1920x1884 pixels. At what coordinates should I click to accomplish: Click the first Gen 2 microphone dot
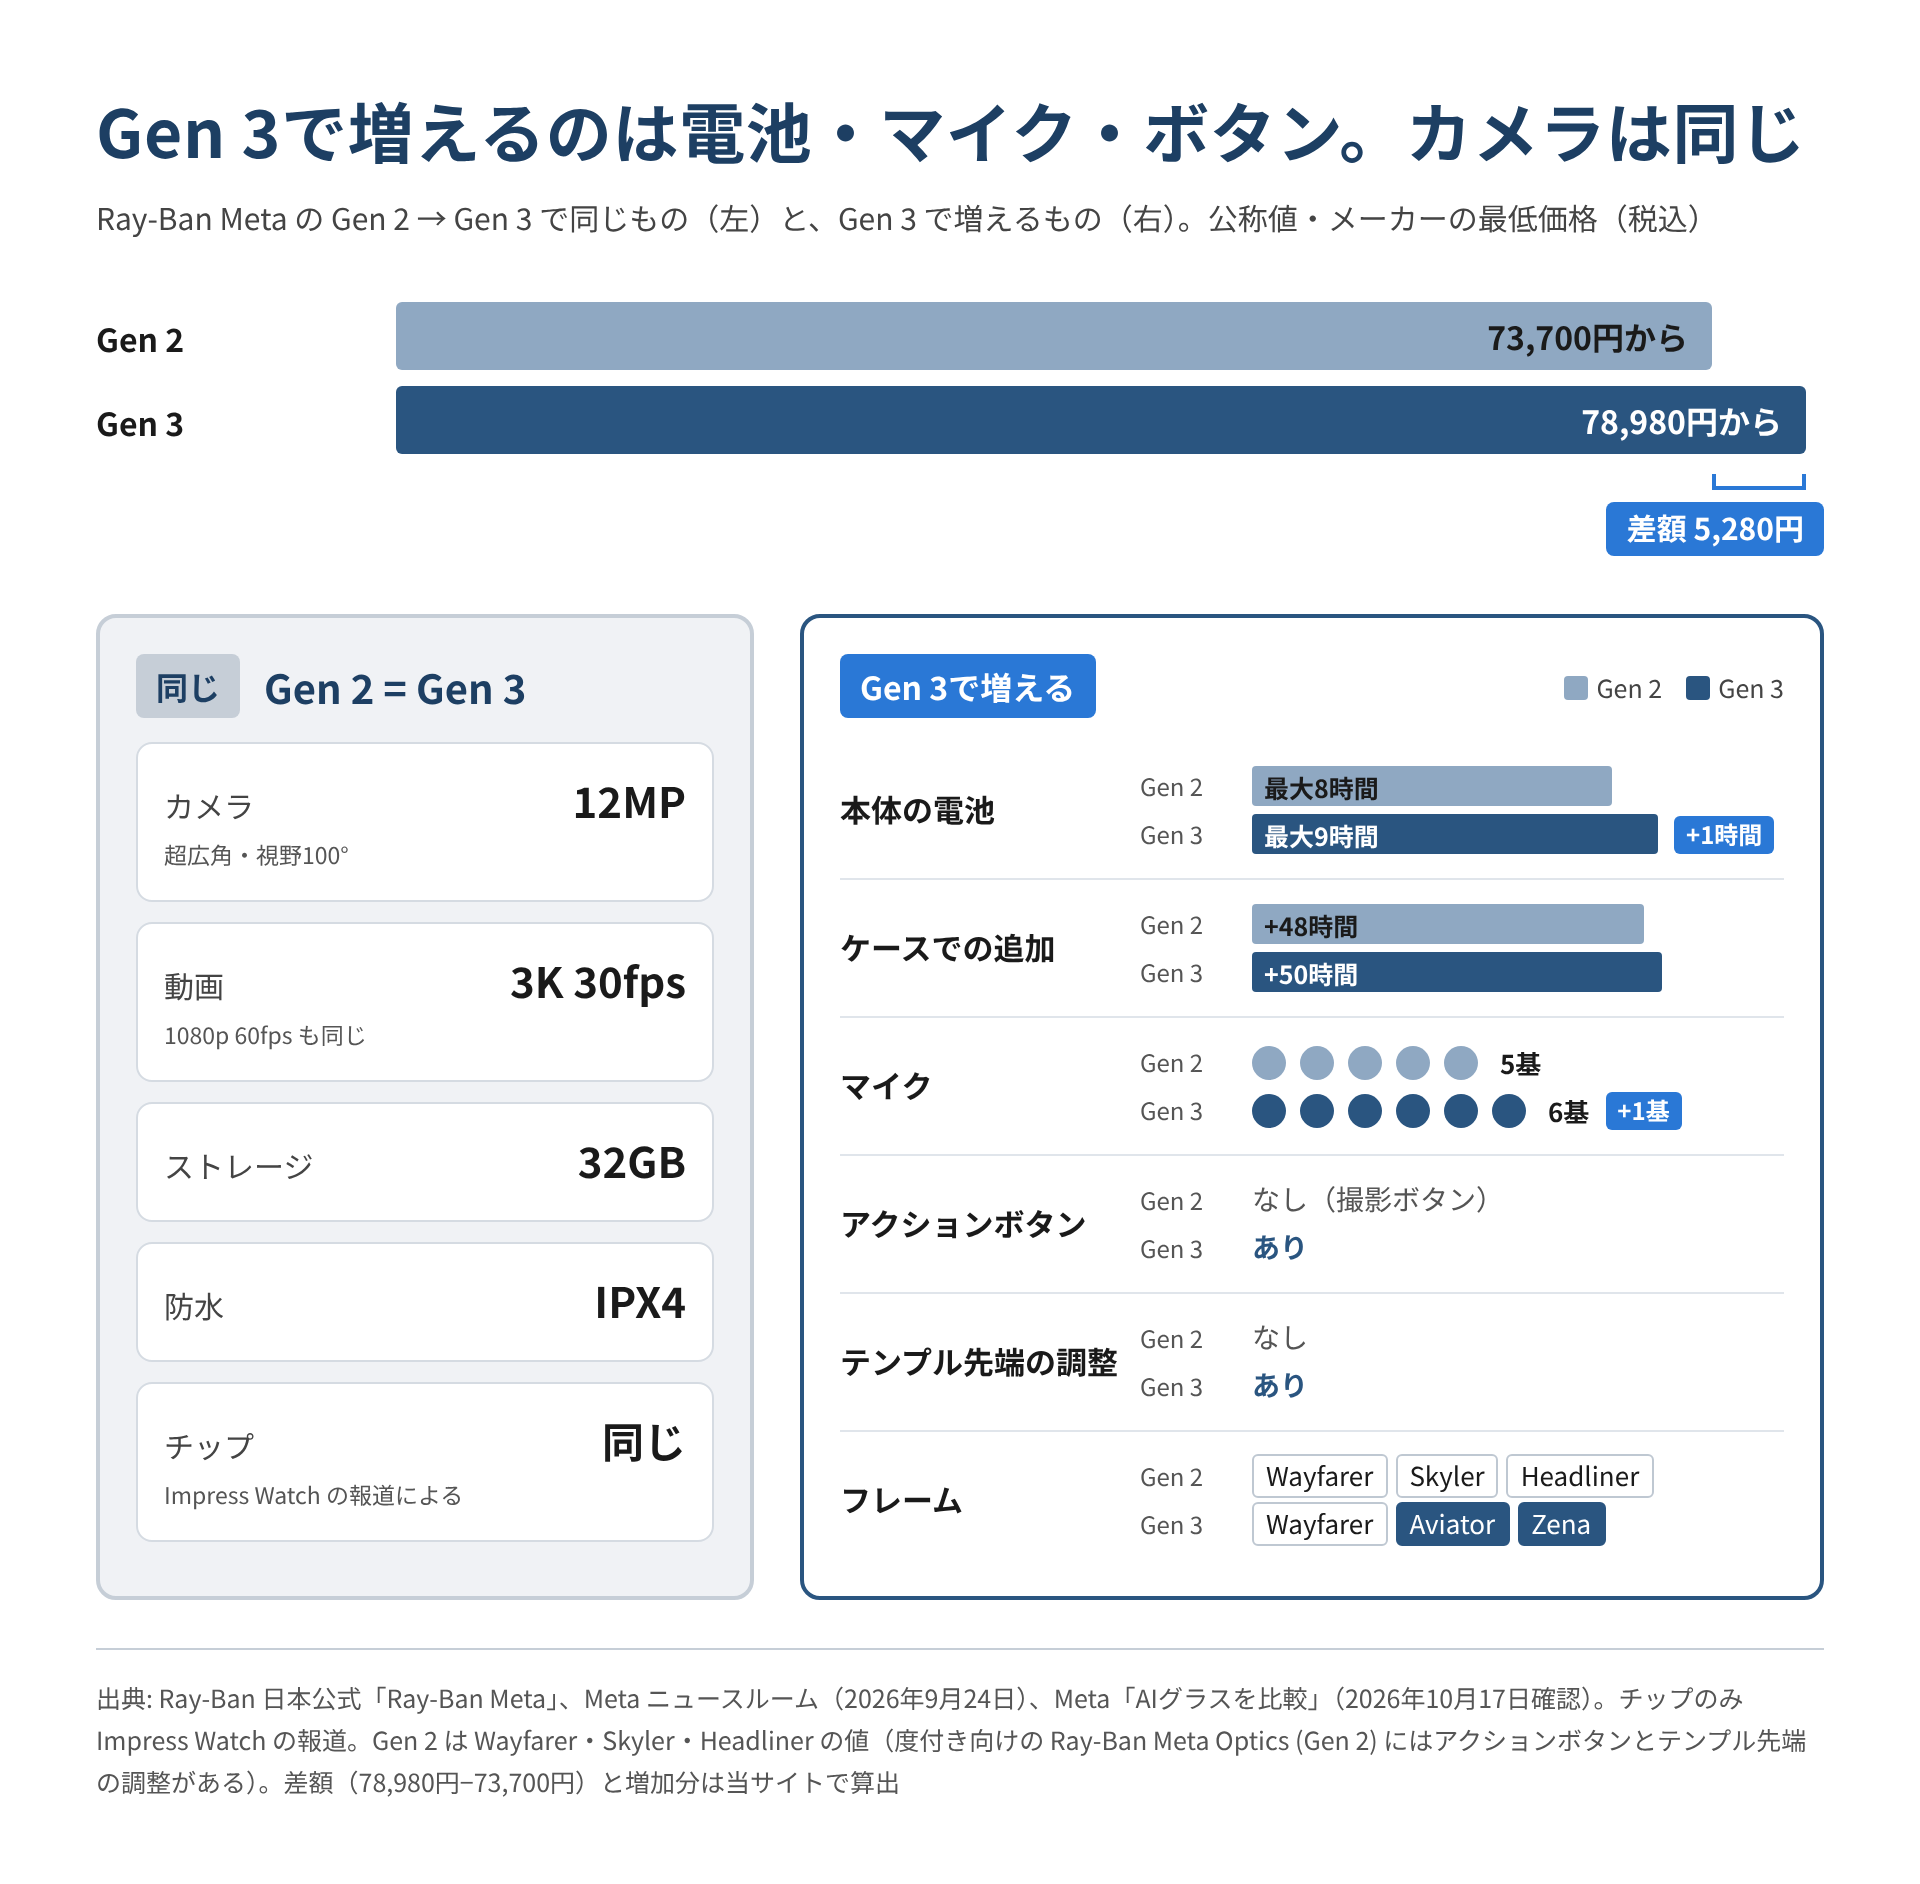click(1268, 1062)
